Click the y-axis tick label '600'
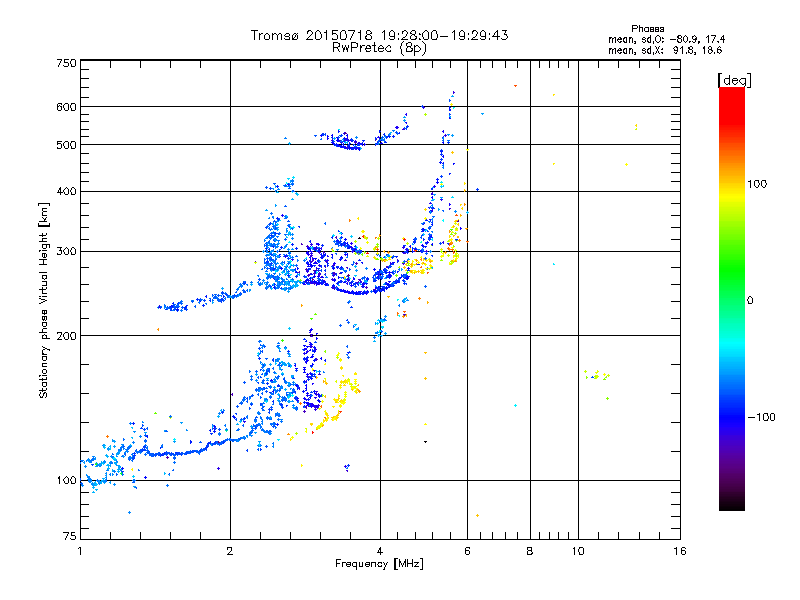The width and height of the screenshot is (800, 600). click(x=67, y=107)
